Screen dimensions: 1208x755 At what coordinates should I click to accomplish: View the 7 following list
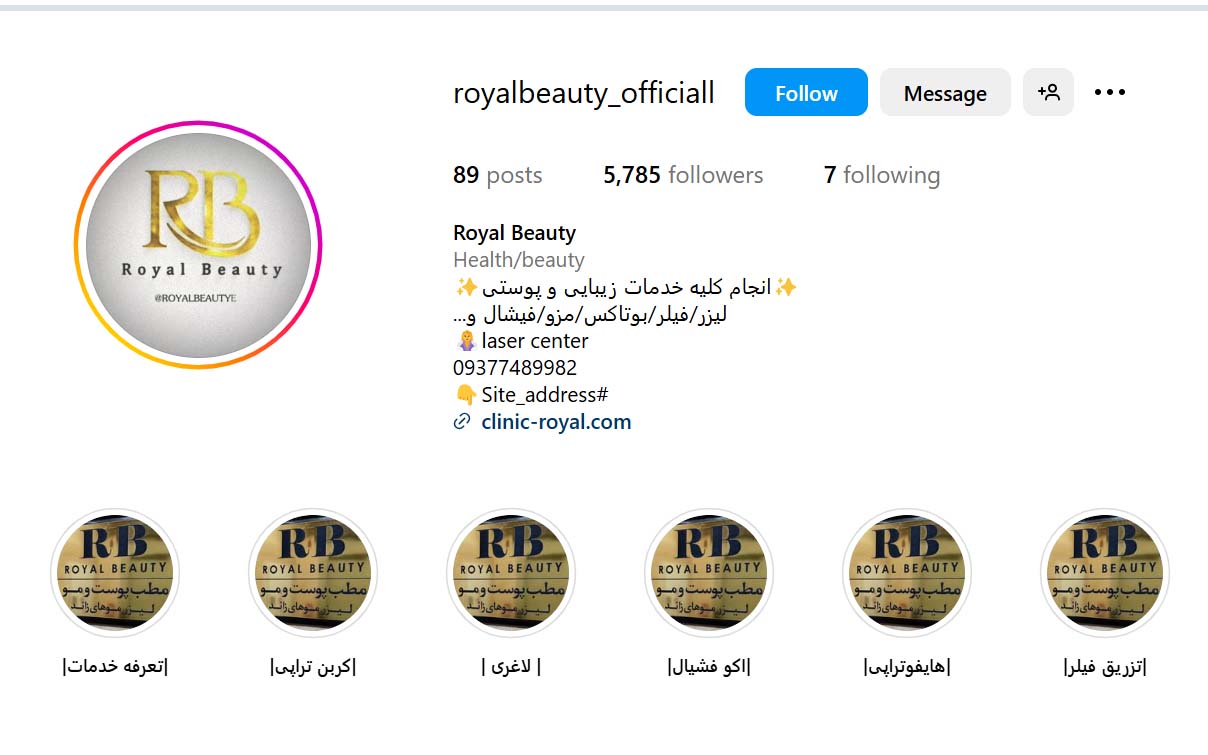click(x=882, y=175)
